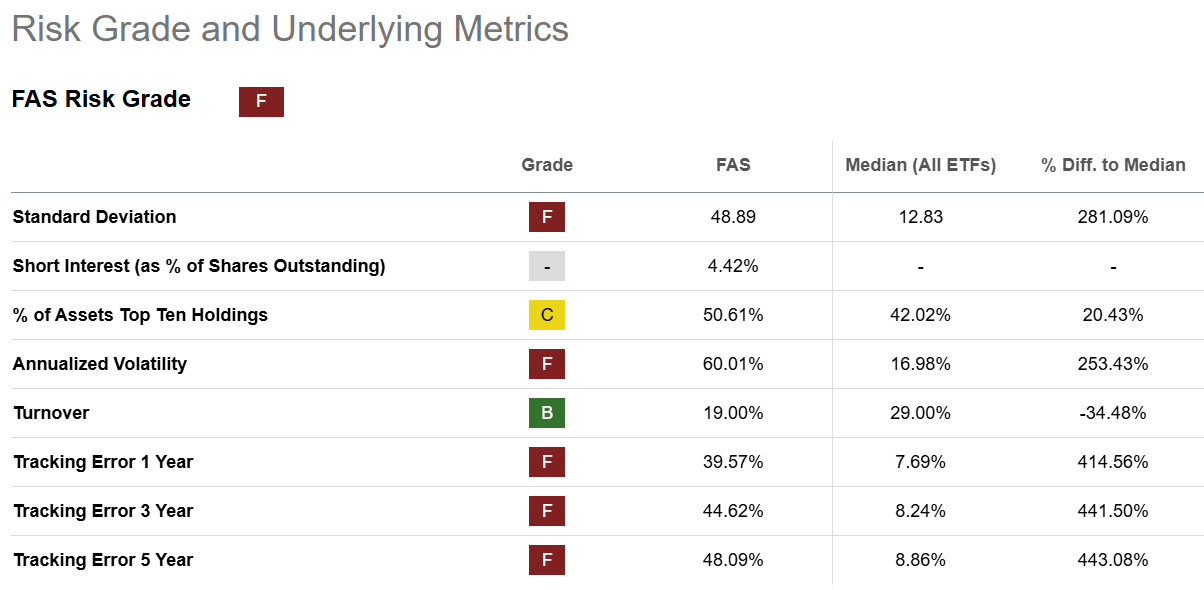Click the Annualized Volatility F grade badge

547,364
